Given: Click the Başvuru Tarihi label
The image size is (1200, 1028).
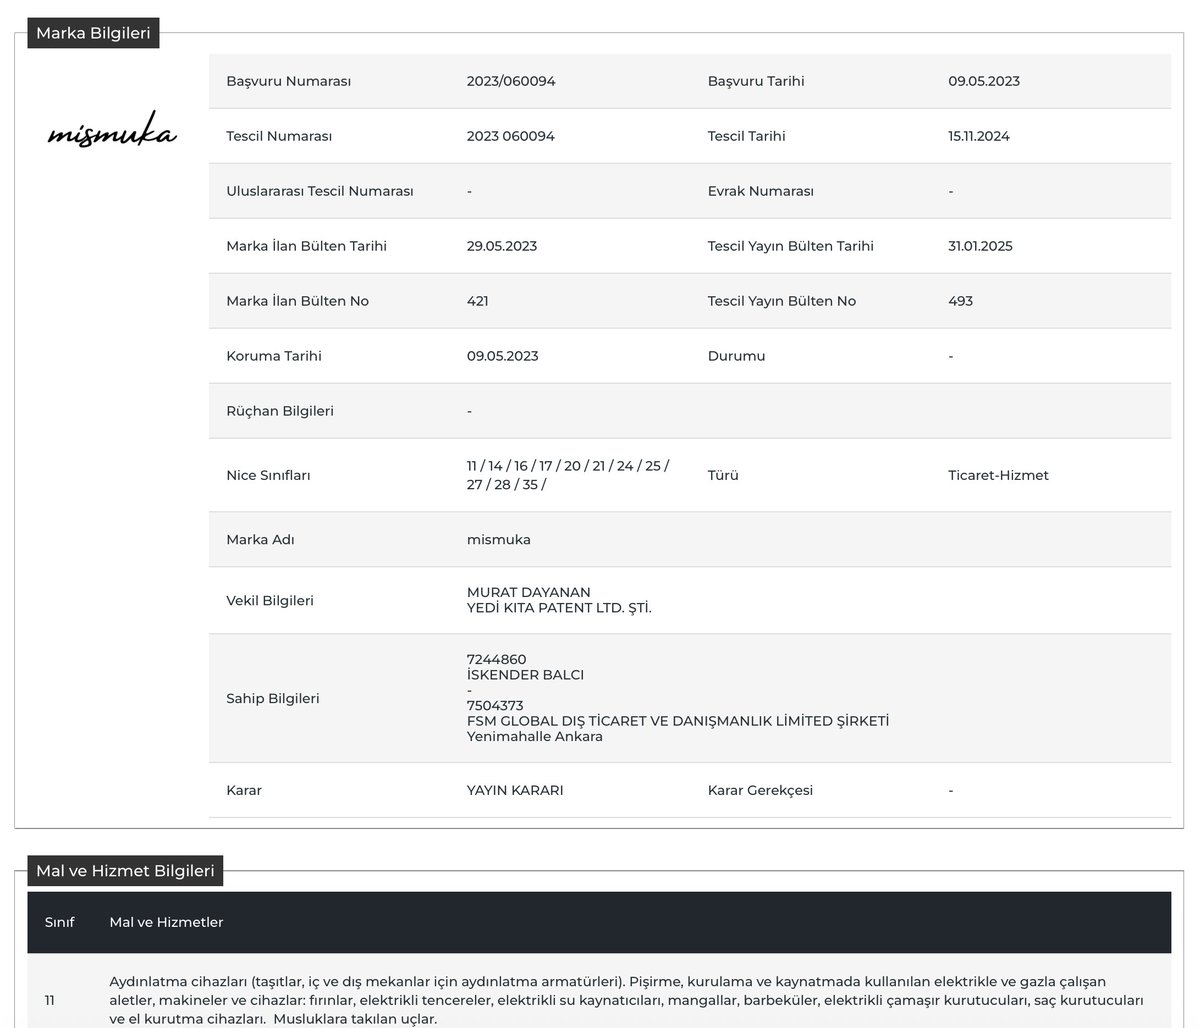Looking at the screenshot, I should pyautogui.click(x=755, y=81).
